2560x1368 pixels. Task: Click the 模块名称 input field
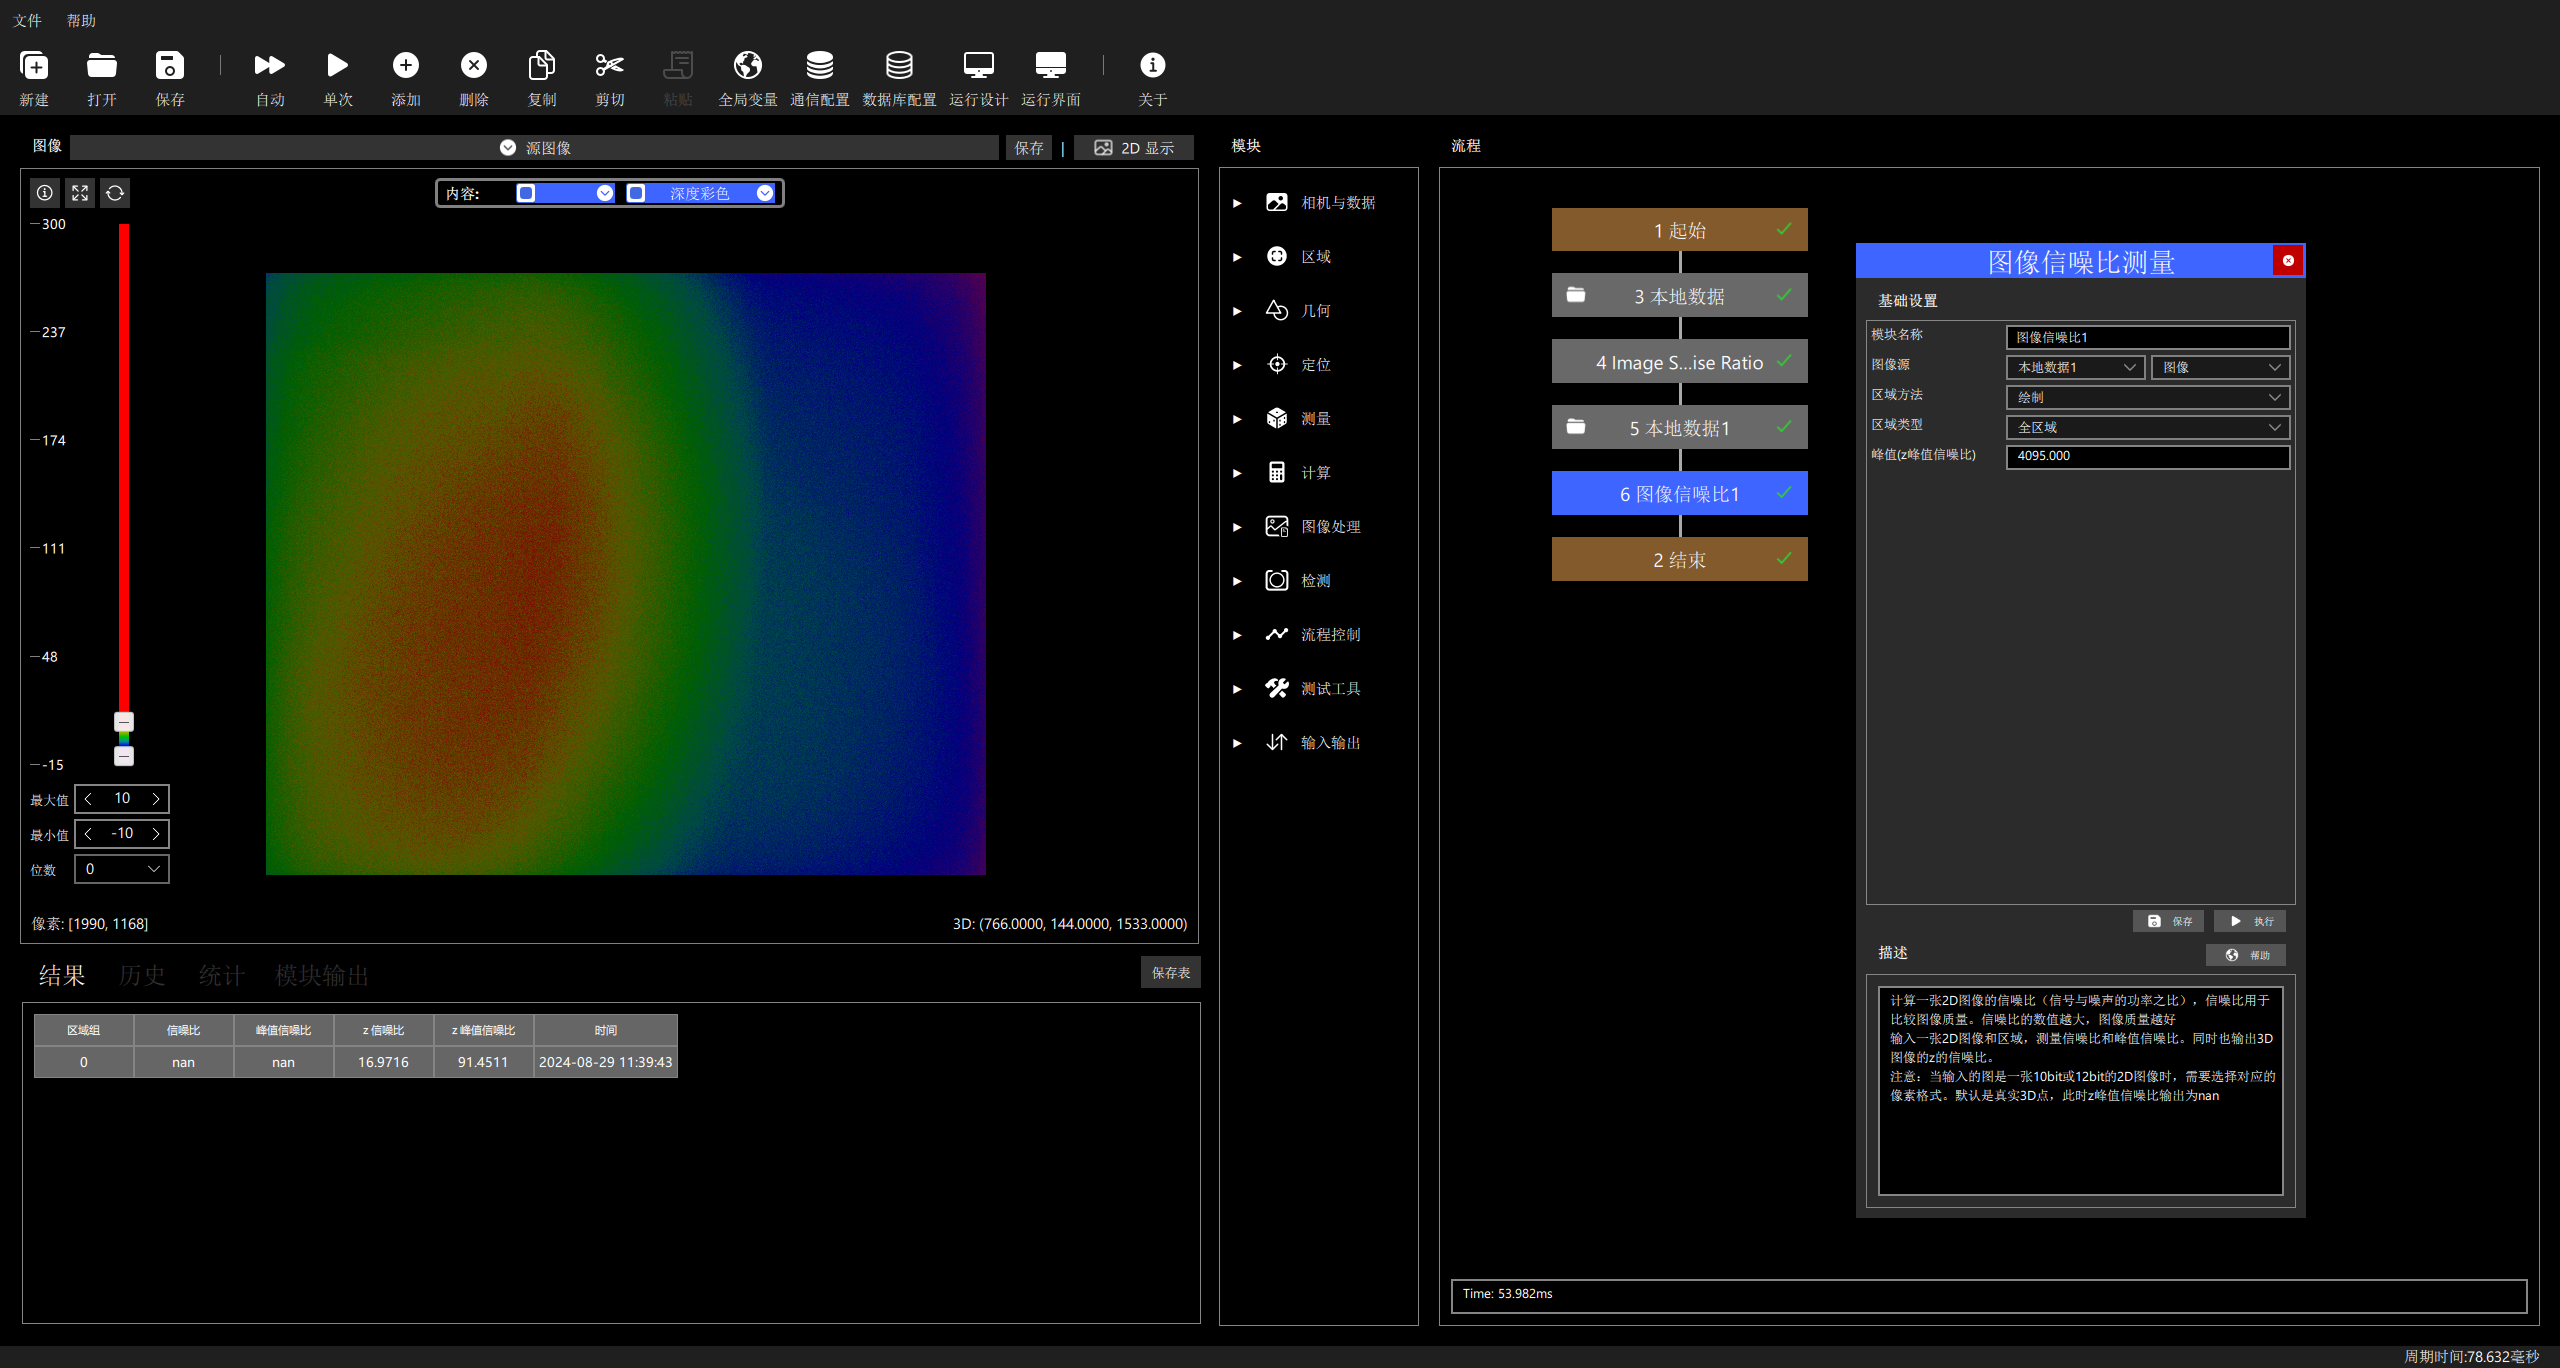tap(2148, 337)
